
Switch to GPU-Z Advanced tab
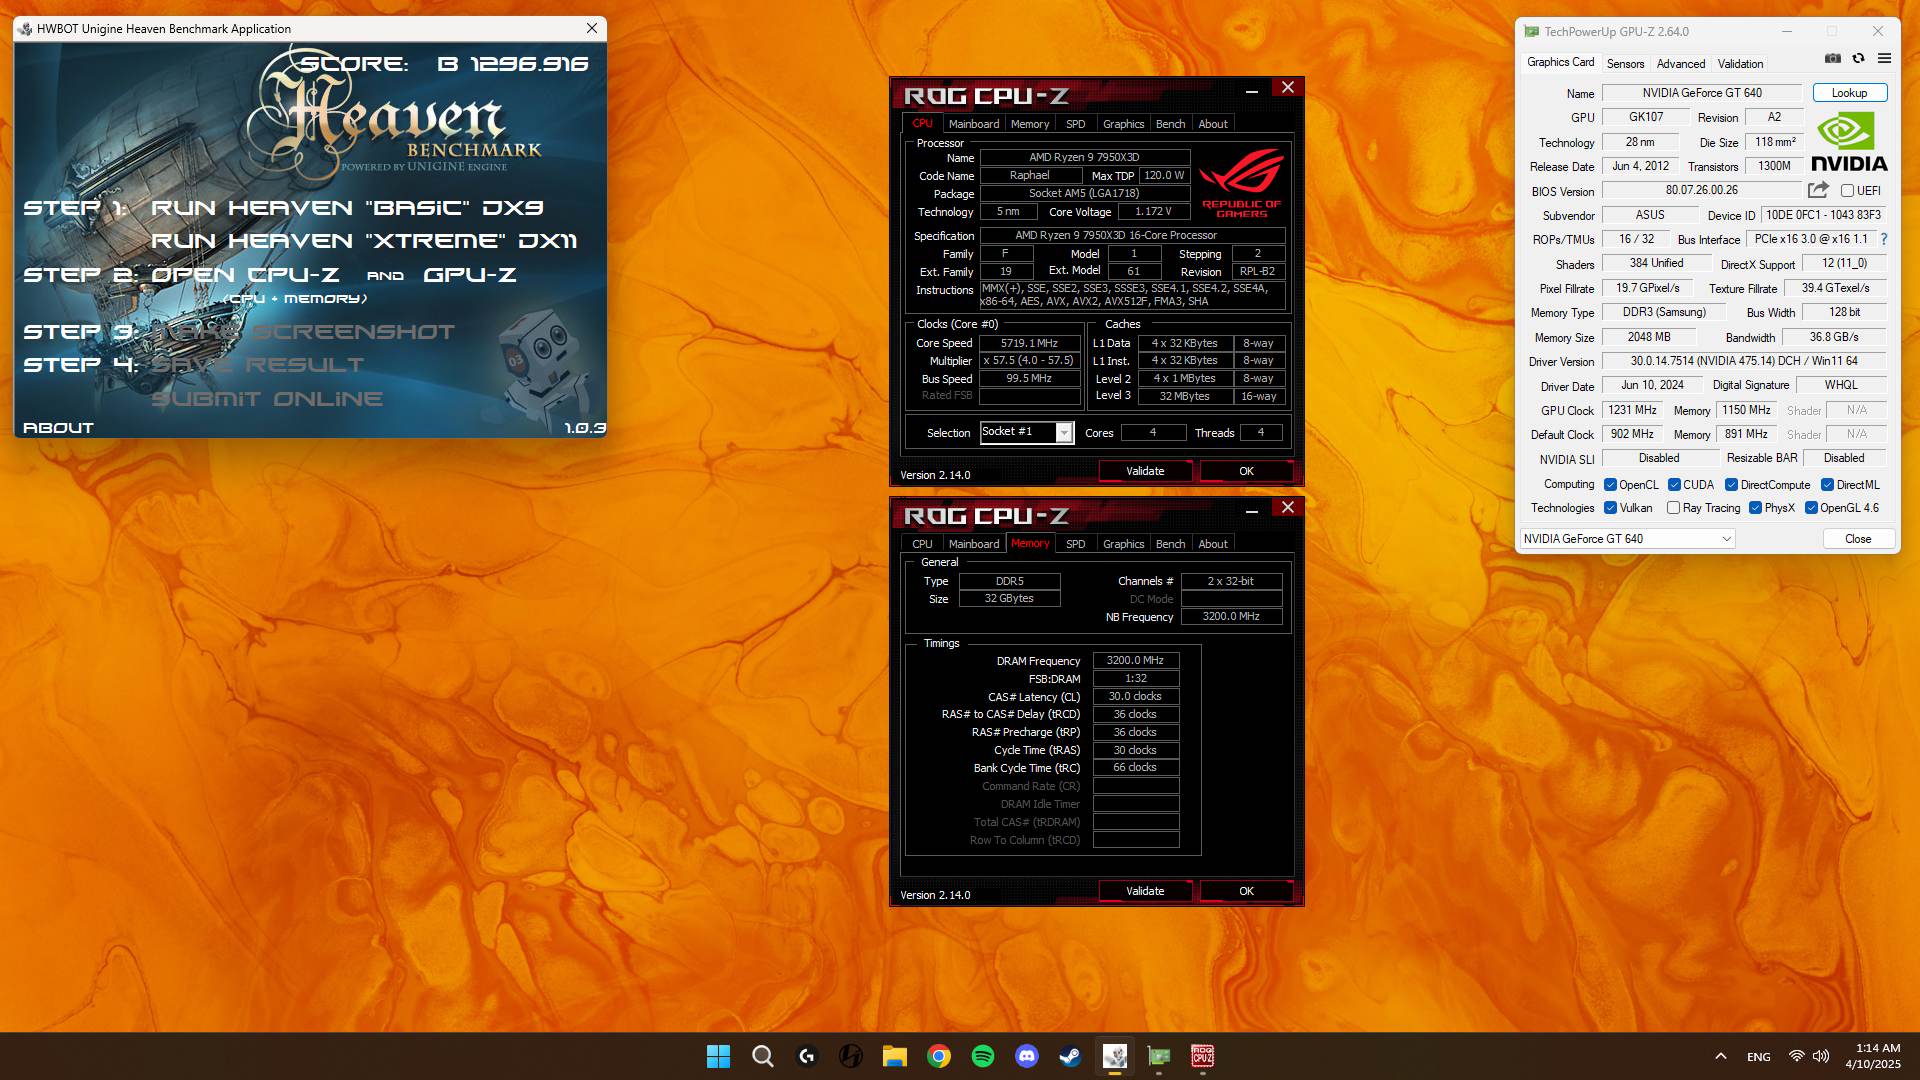pos(1680,63)
